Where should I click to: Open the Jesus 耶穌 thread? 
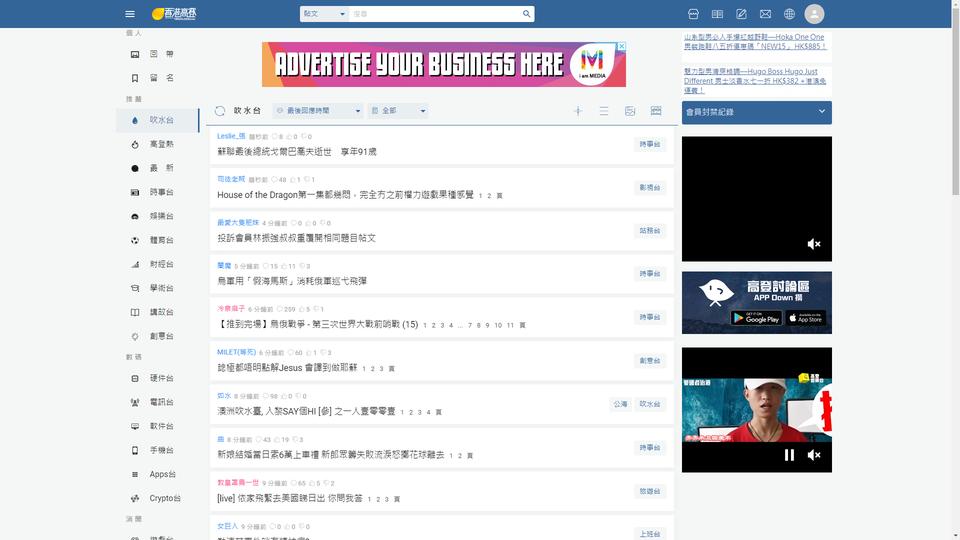pyautogui.click(x=287, y=368)
